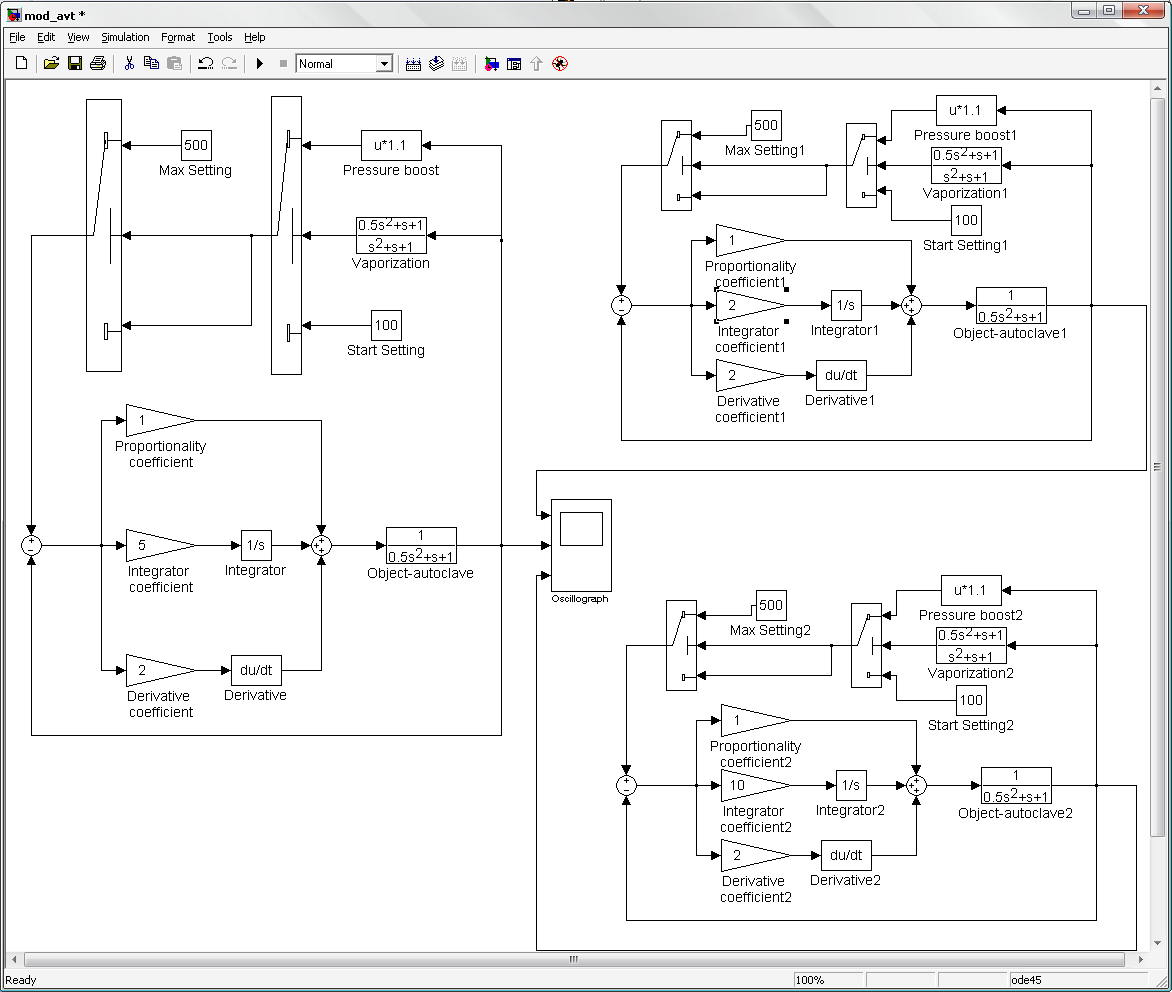
Task: Click the horizontal scrollbar at the bottom
Action: click(574, 959)
